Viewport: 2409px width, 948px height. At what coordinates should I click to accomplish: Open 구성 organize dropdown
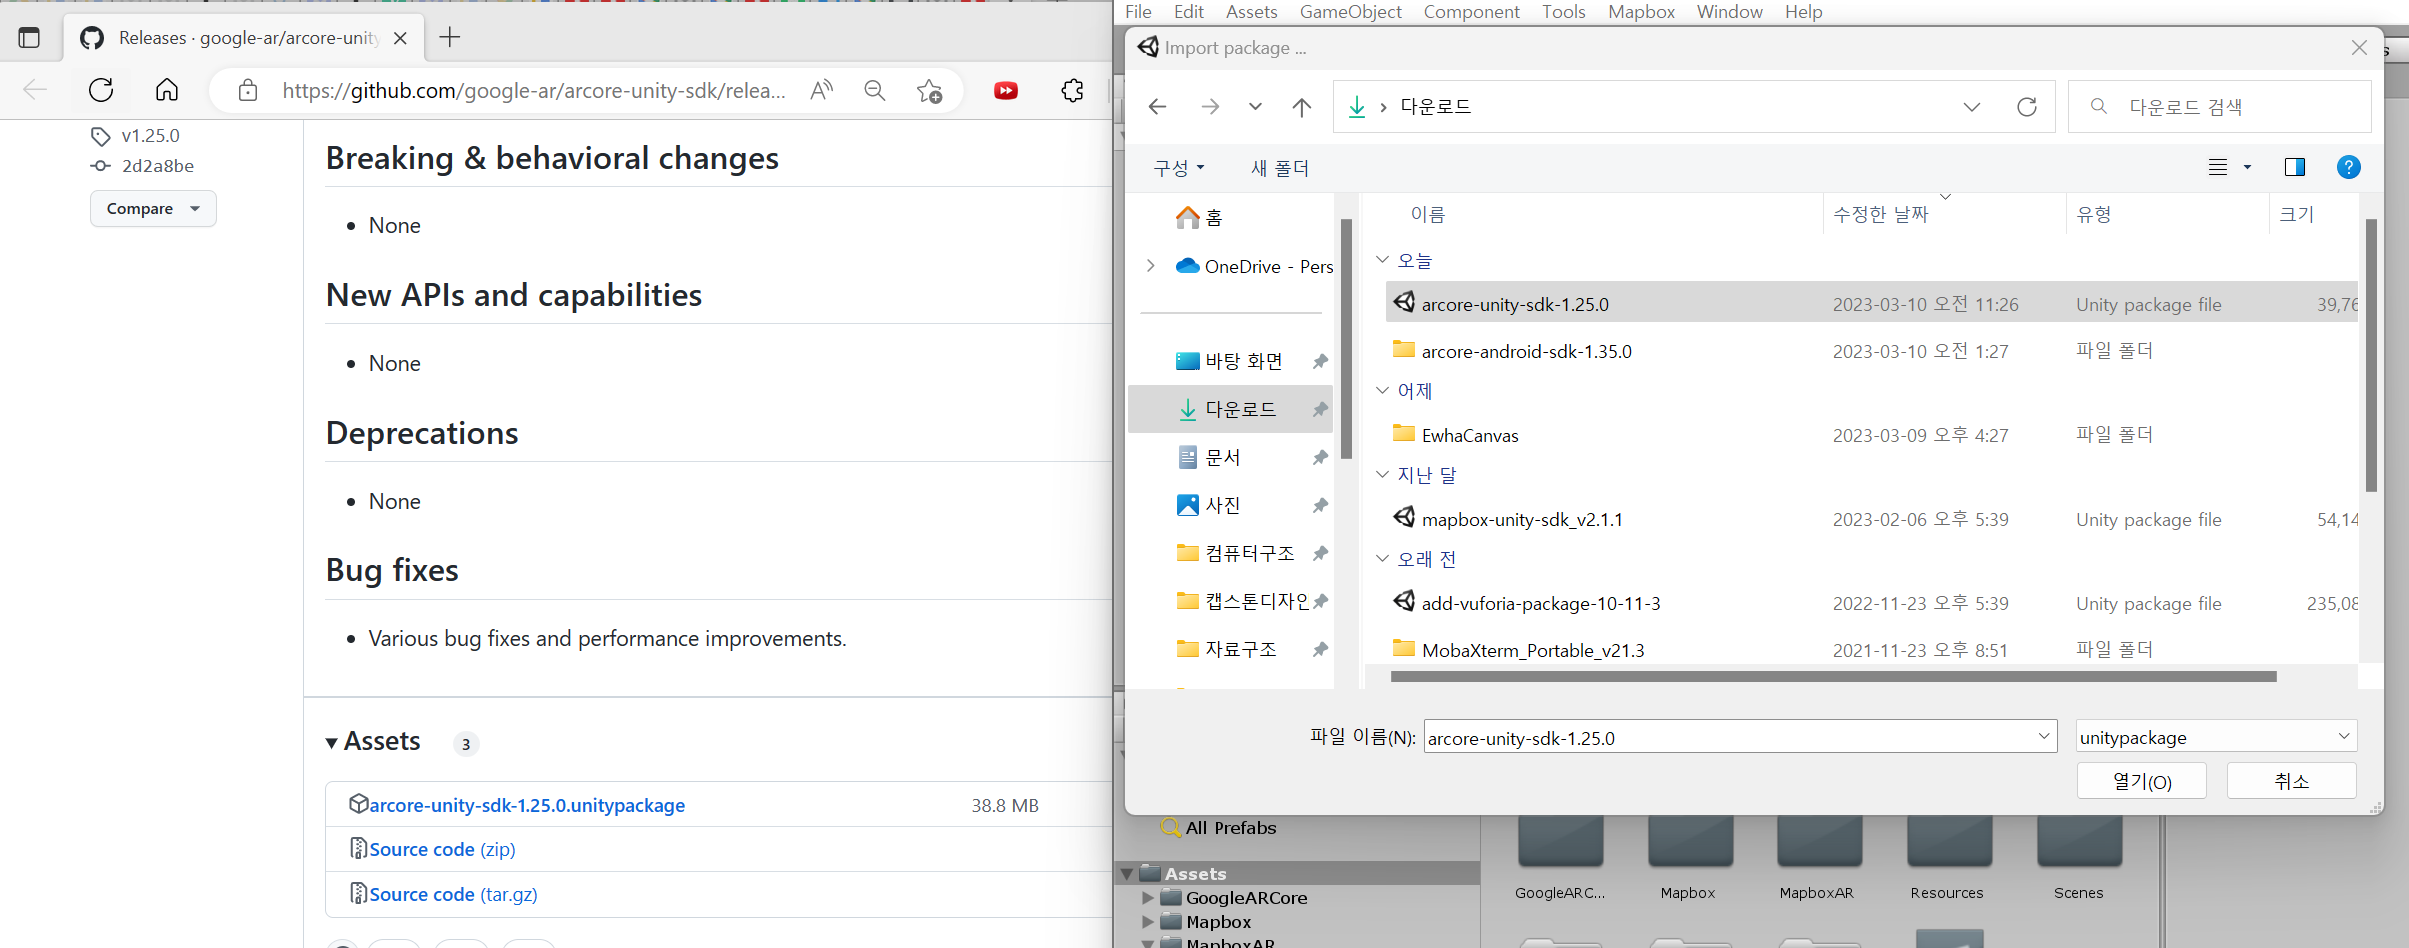point(1179,168)
